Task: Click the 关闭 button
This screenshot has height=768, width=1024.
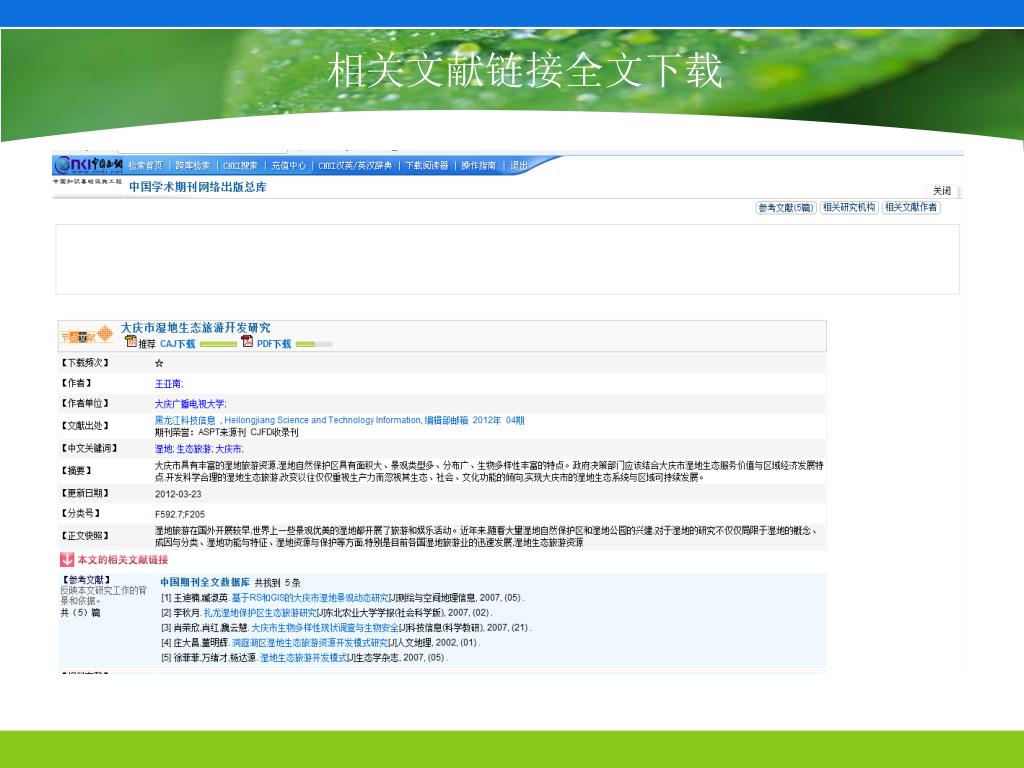Action: pos(942,191)
